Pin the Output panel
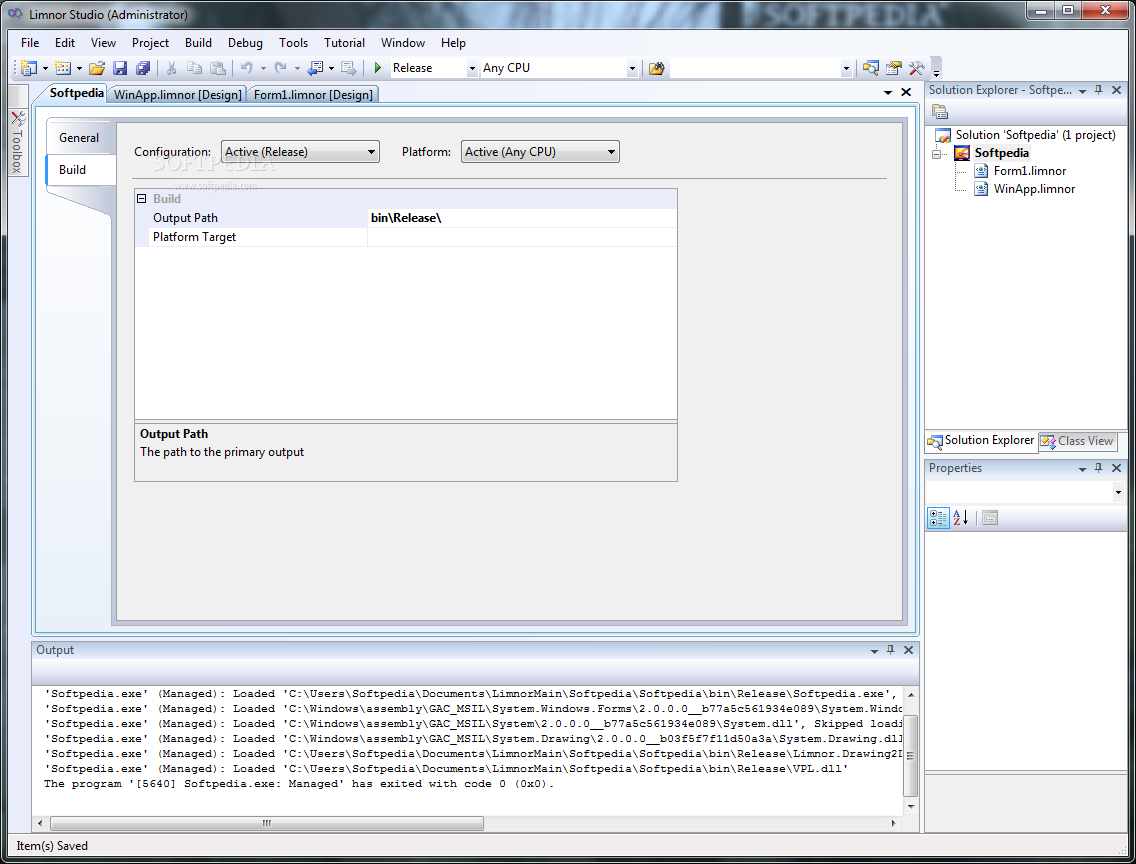The width and height of the screenshot is (1136, 864). (x=890, y=650)
